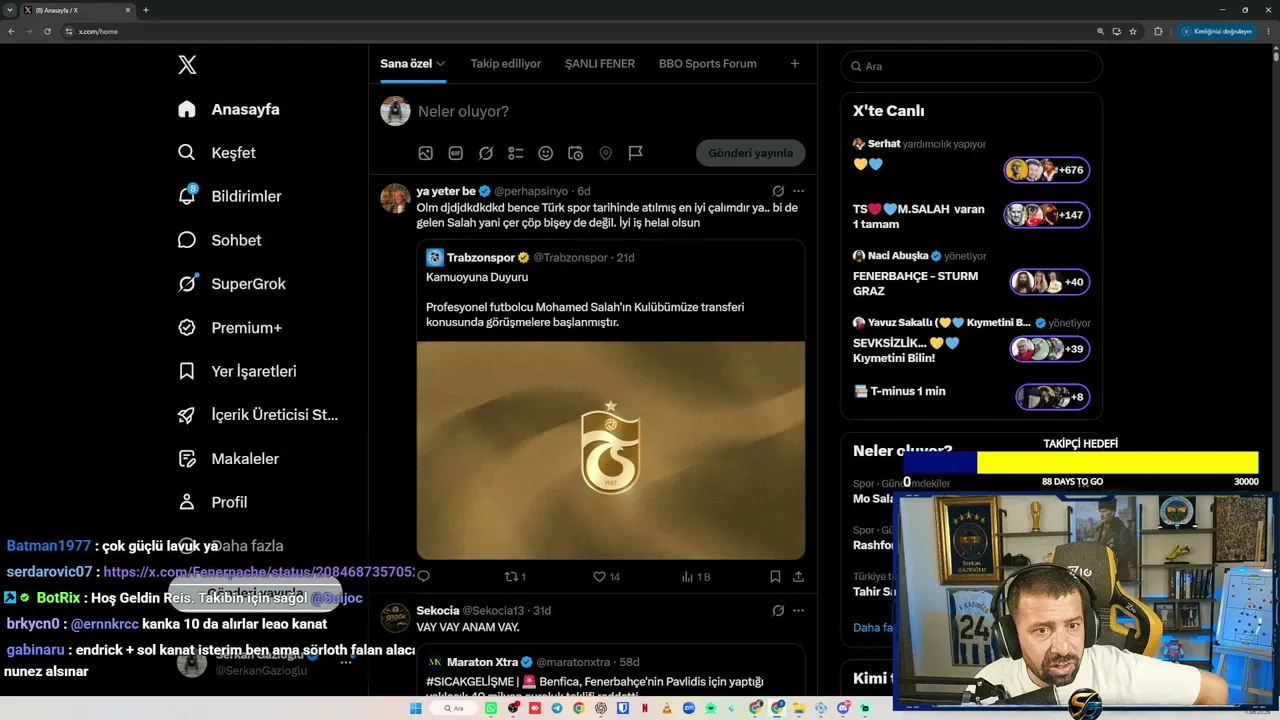Open Makaleler in the sidebar

[x=228, y=459]
